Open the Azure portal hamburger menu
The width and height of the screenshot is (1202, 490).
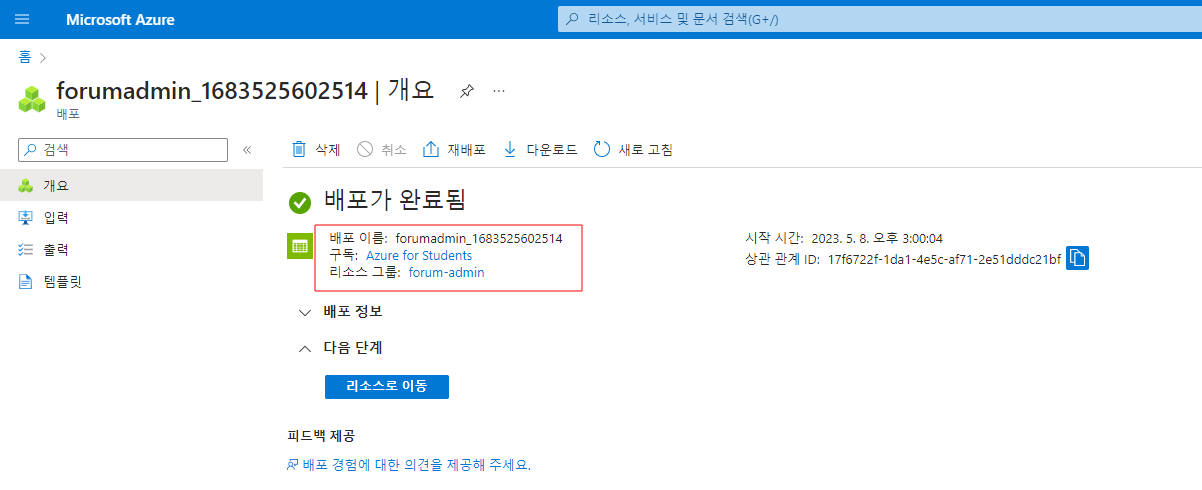pos(22,19)
